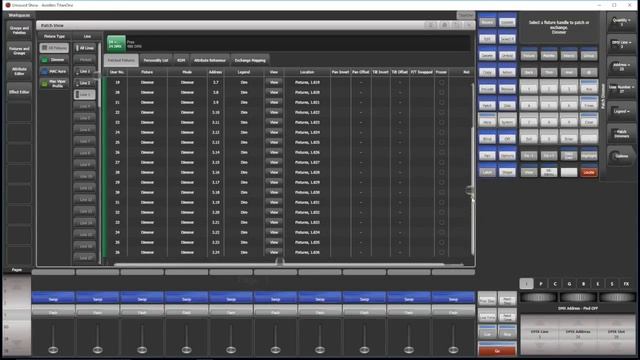This screenshot has width=640, height=360.
Task: Select the FX attribute bank button
Action: click(626, 284)
